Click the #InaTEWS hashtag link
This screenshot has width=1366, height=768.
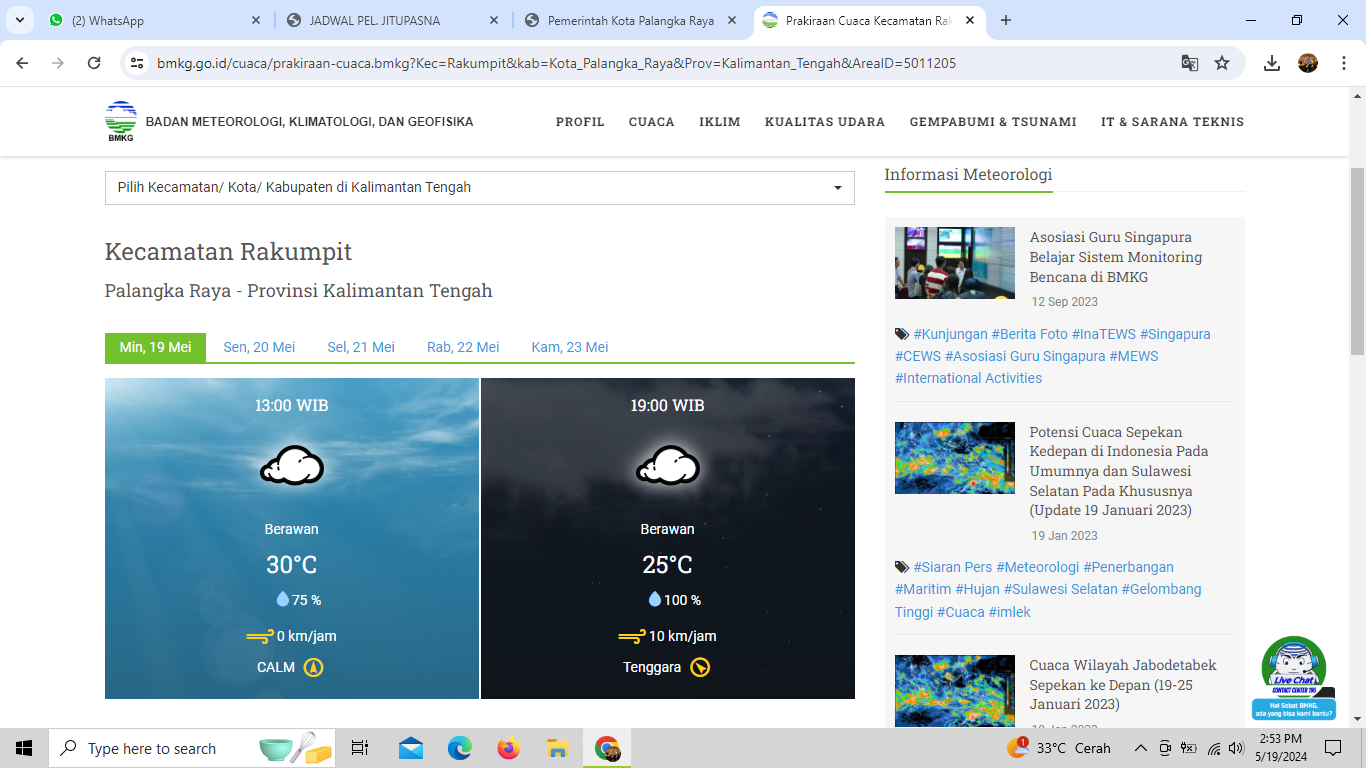click(x=1104, y=334)
